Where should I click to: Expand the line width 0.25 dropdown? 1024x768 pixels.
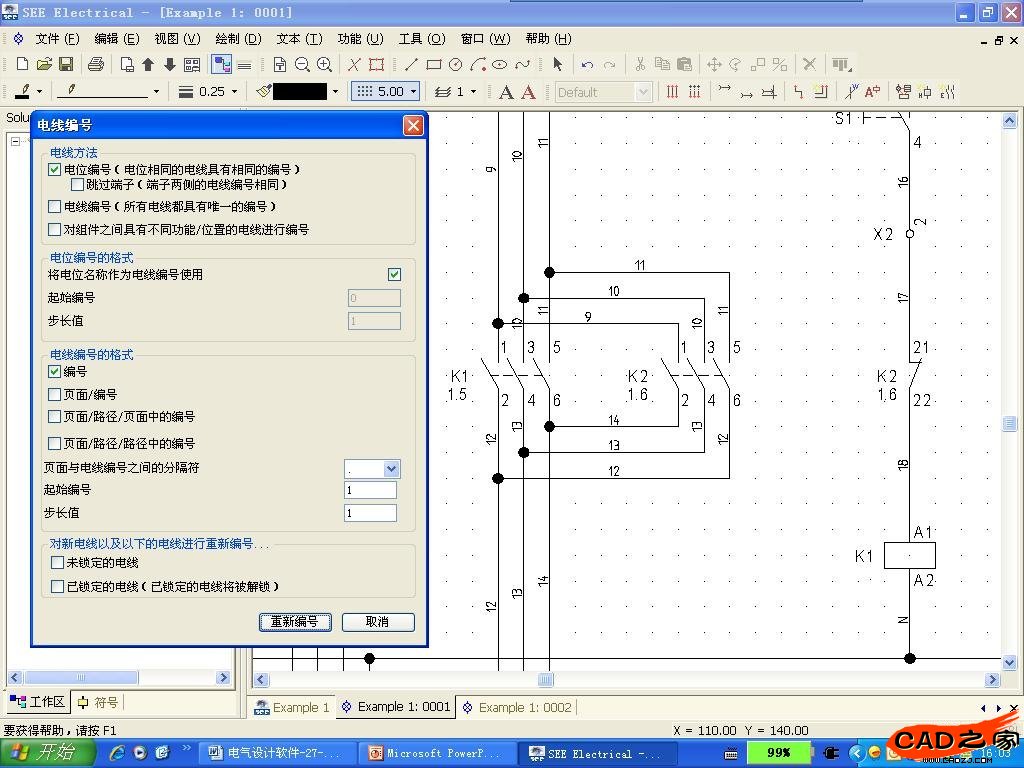(234, 91)
